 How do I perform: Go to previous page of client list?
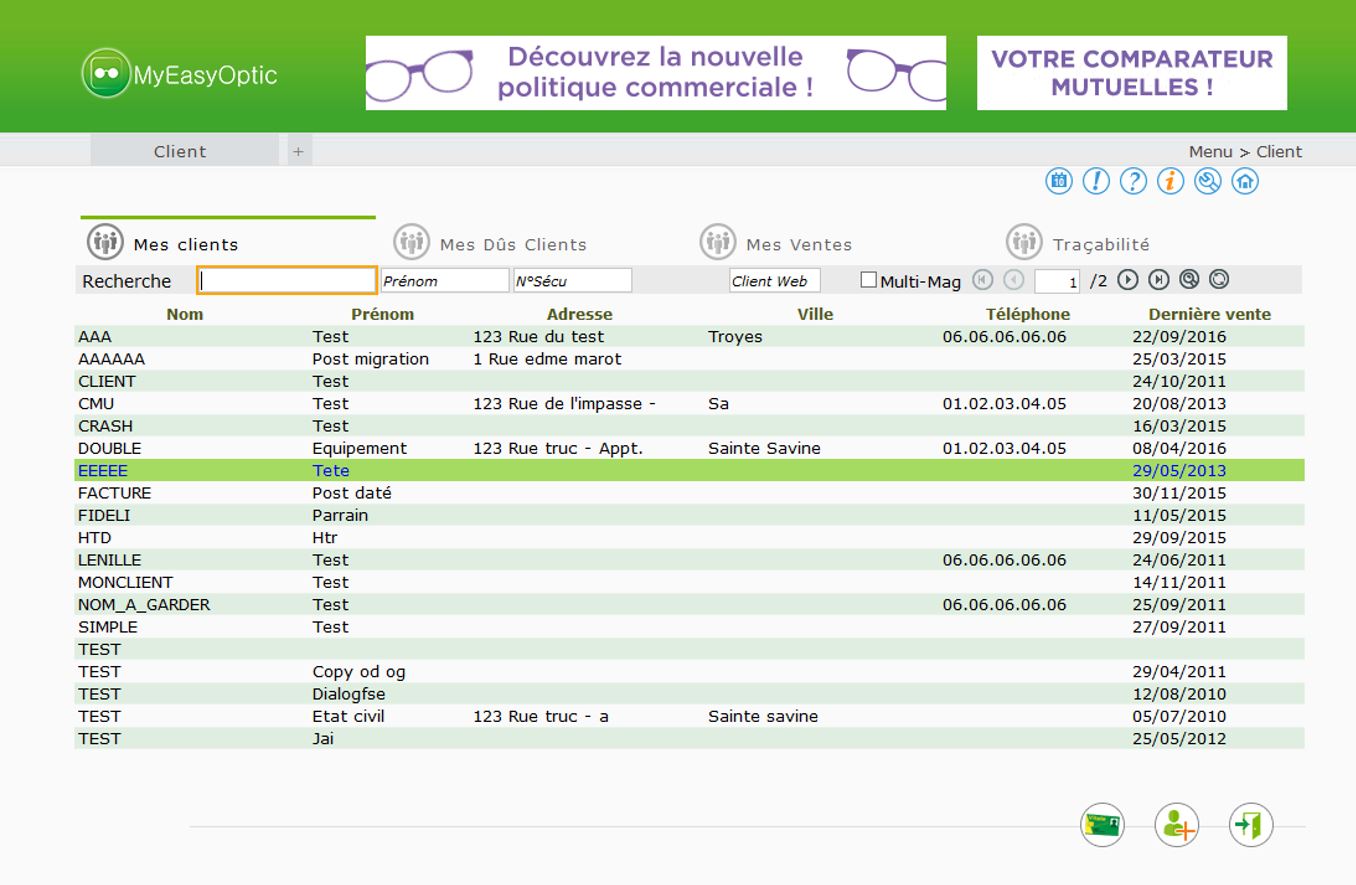coord(1013,280)
